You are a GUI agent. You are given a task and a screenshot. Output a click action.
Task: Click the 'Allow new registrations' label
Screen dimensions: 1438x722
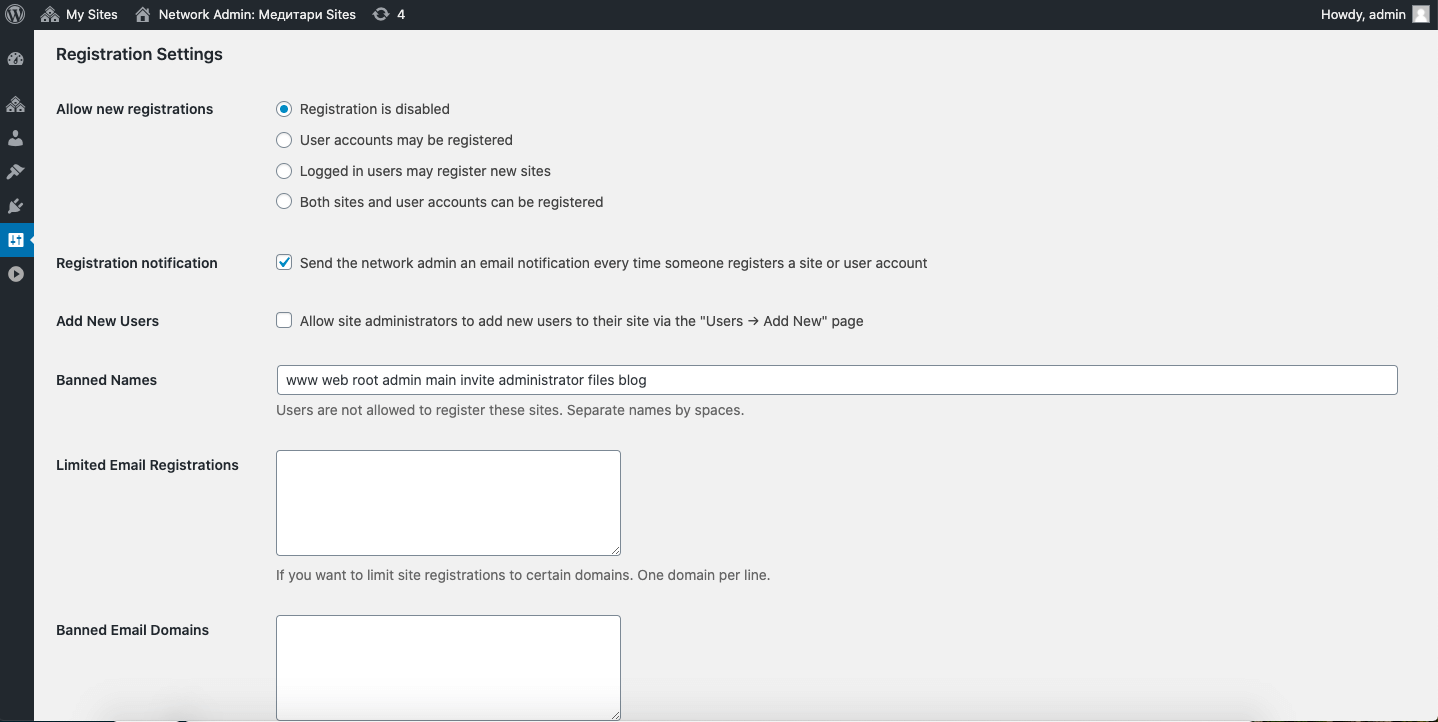click(x=134, y=109)
